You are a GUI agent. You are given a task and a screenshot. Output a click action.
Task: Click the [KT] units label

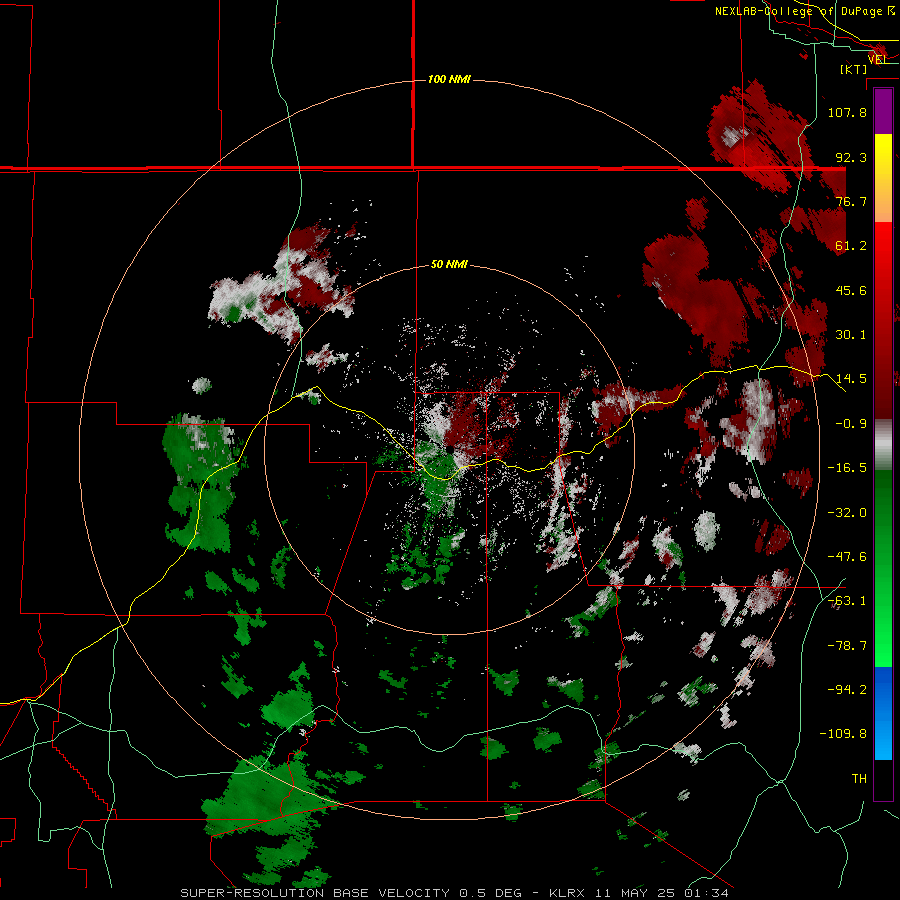854,69
